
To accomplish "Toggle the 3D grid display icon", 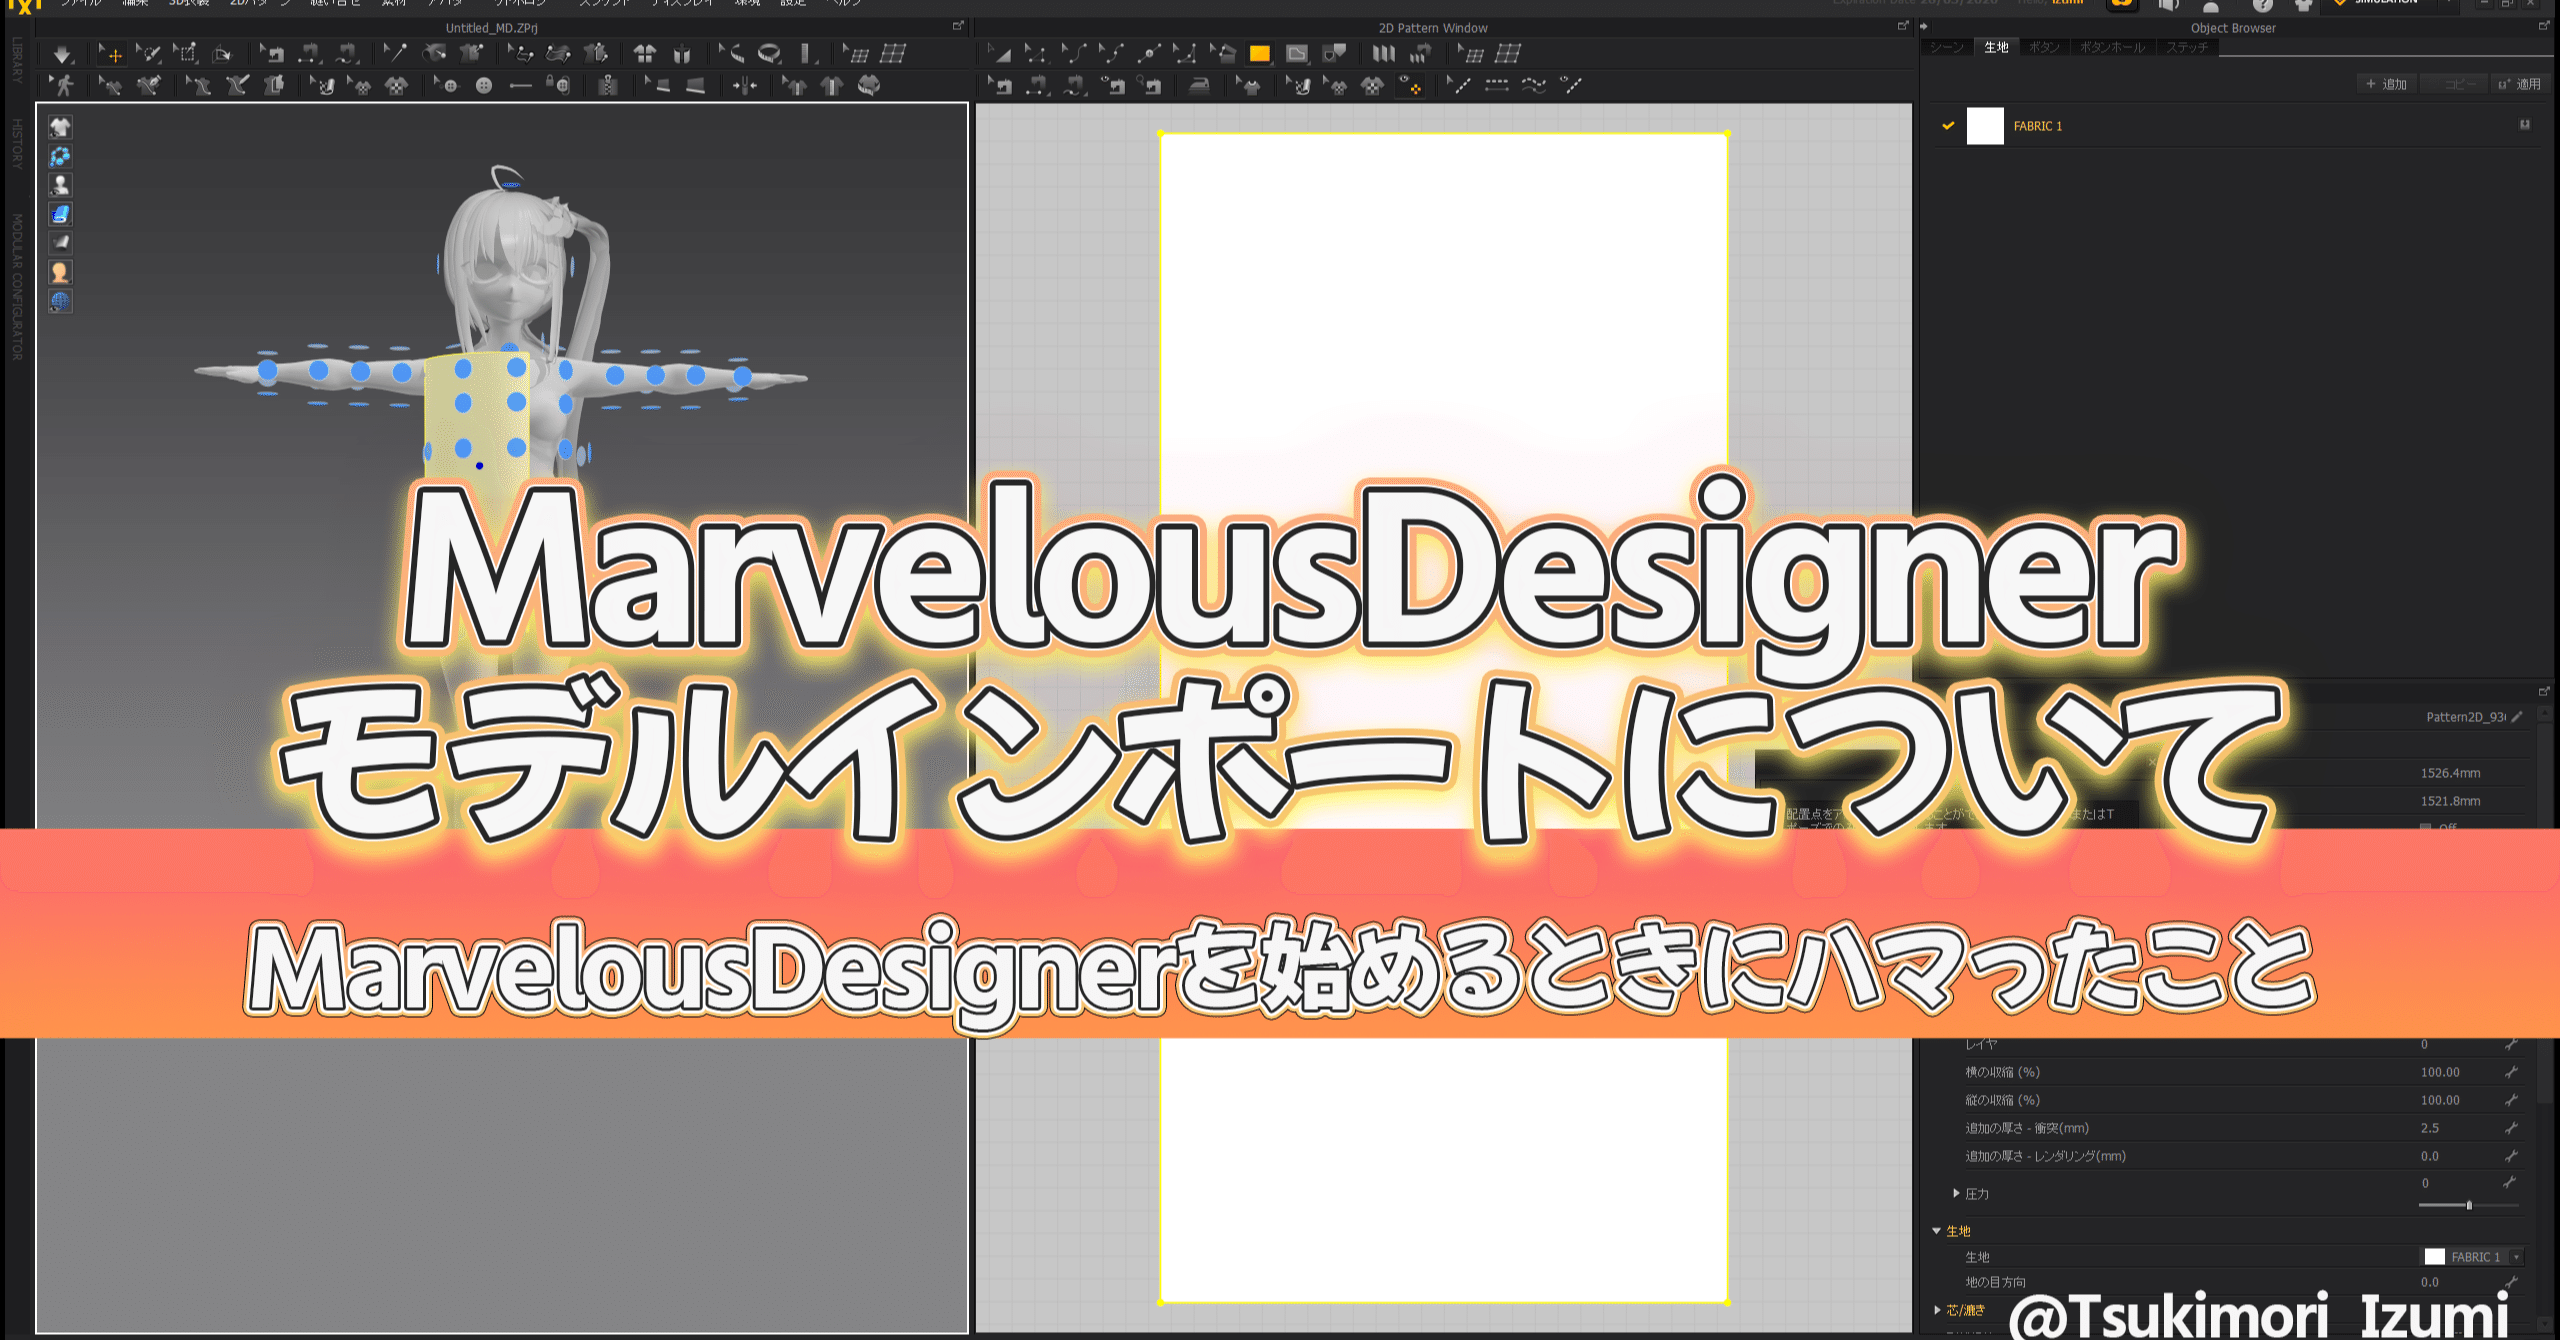I will tap(893, 54).
